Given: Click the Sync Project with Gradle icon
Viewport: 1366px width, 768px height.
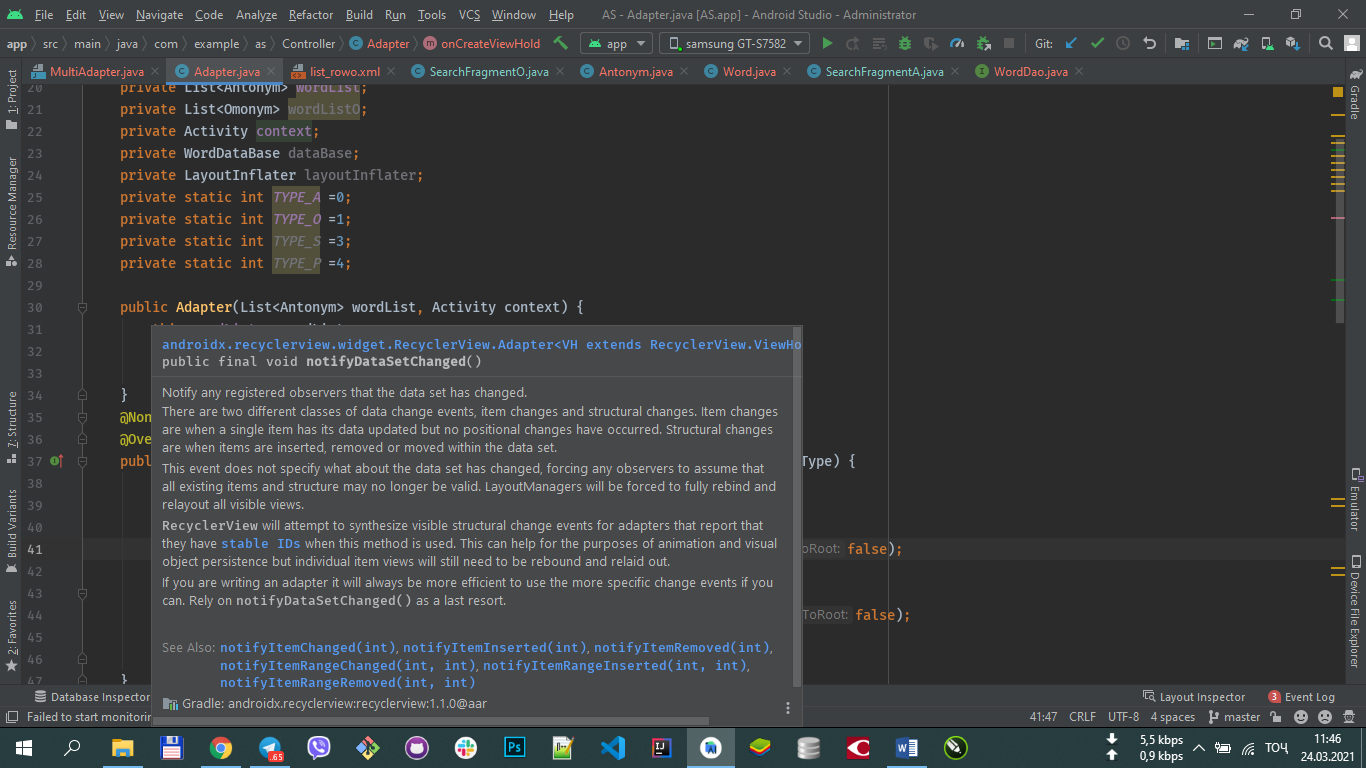Looking at the screenshot, I should 1241,44.
